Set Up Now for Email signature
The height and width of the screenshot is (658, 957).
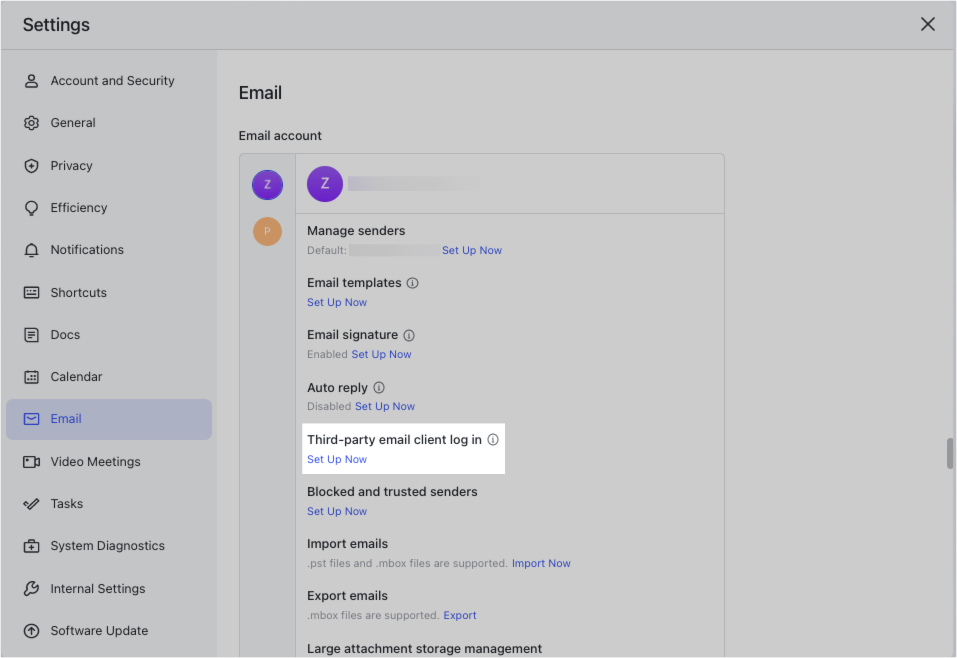click(x=381, y=354)
